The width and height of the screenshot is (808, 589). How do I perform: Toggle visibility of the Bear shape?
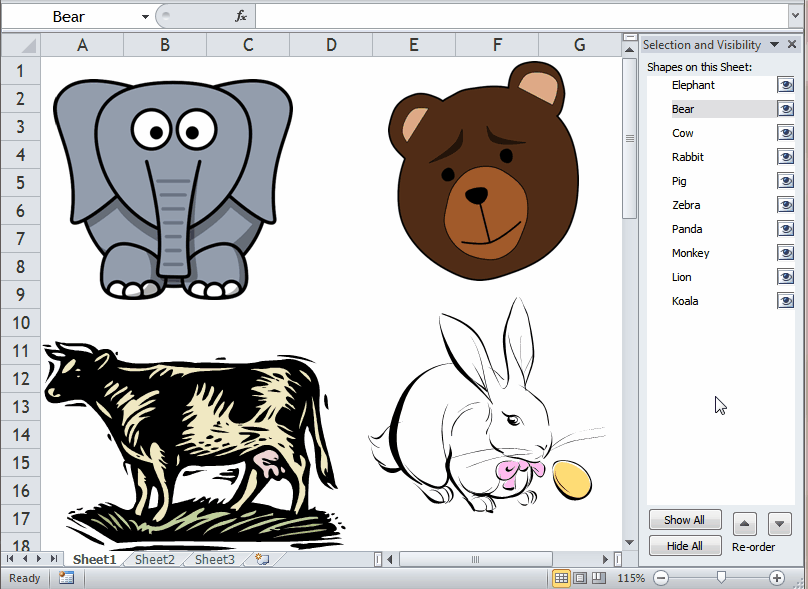coord(785,109)
